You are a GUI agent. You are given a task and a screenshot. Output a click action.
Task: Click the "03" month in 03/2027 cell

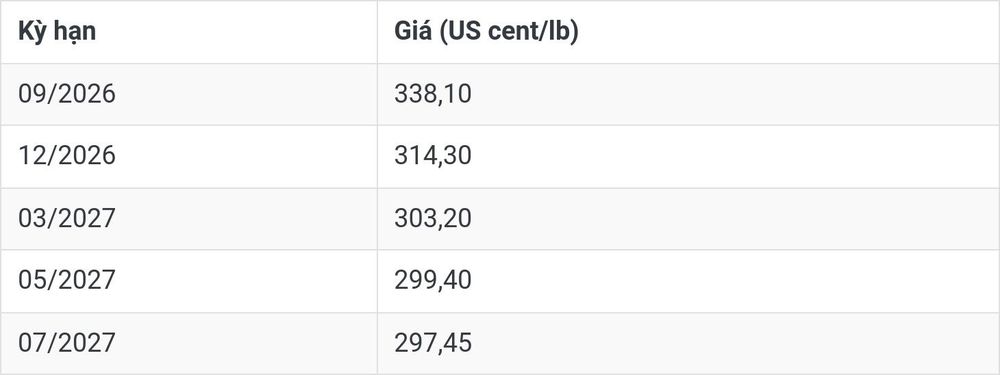(33, 219)
